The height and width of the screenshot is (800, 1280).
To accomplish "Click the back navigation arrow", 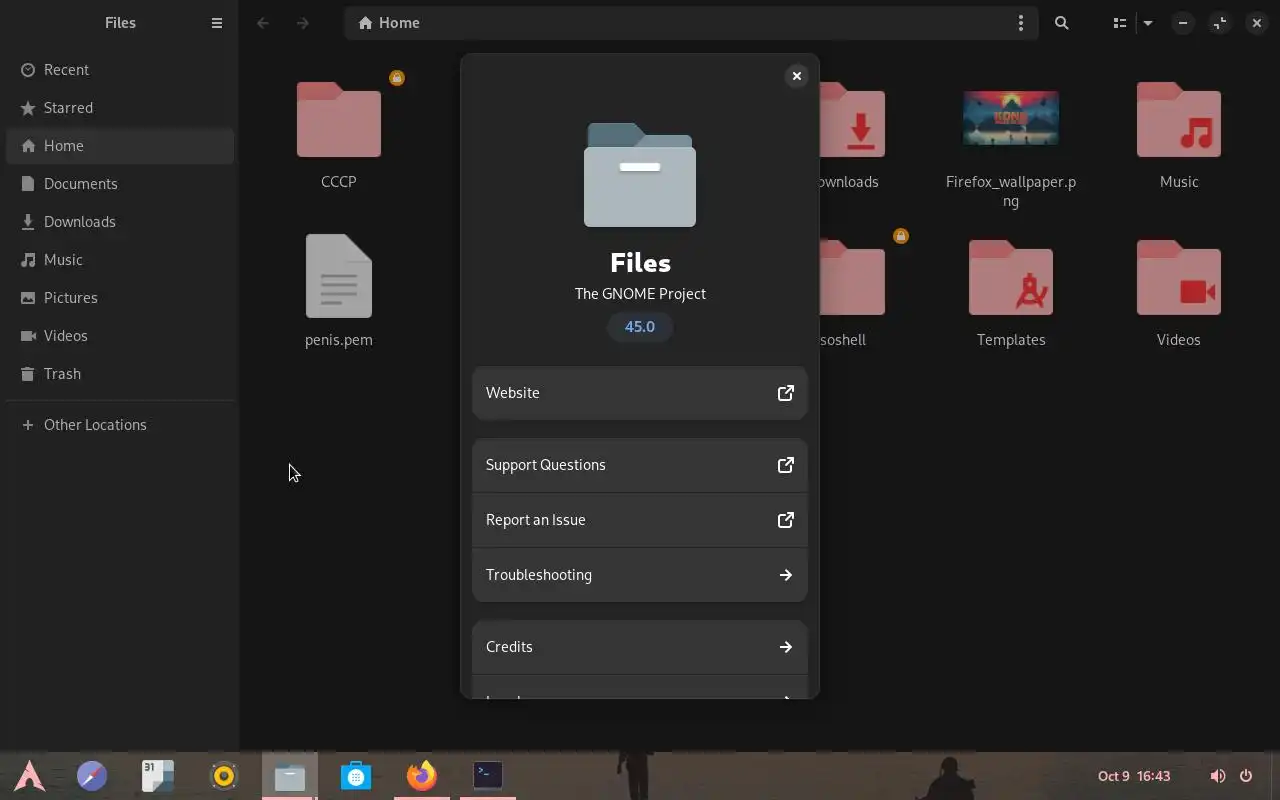I will click(x=263, y=23).
